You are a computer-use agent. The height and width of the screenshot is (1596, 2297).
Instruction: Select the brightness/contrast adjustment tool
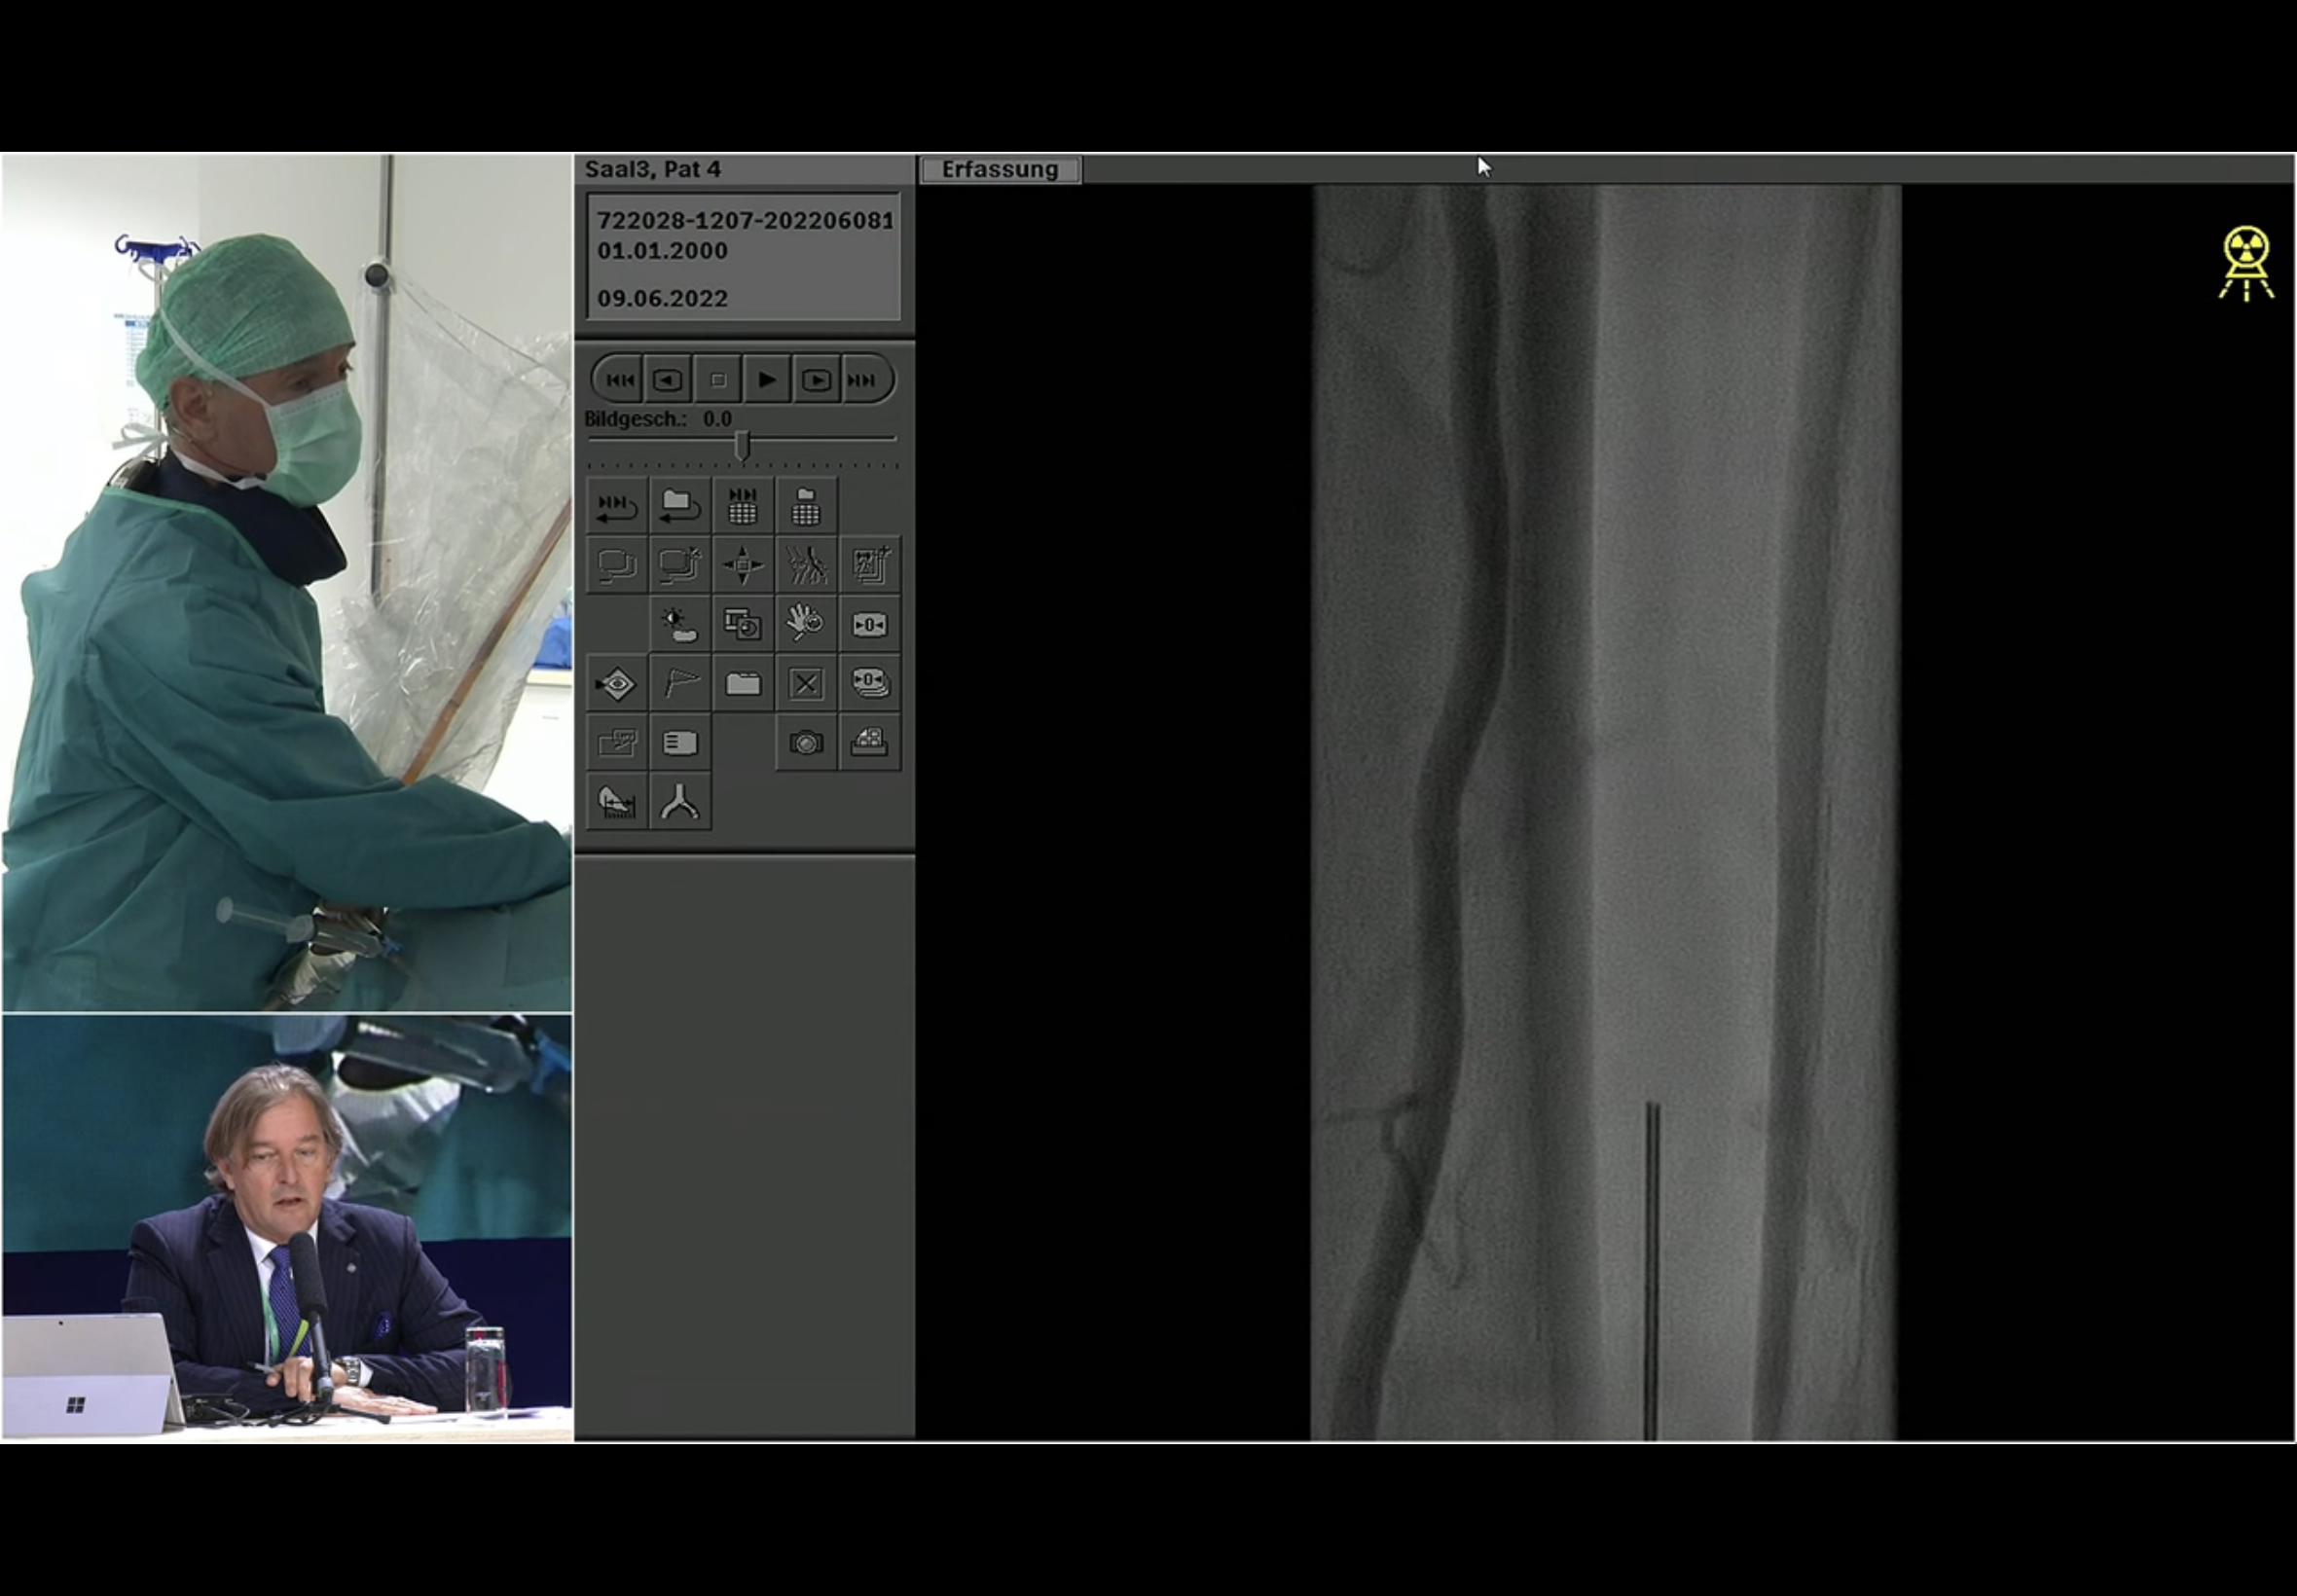(x=680, y=625)
